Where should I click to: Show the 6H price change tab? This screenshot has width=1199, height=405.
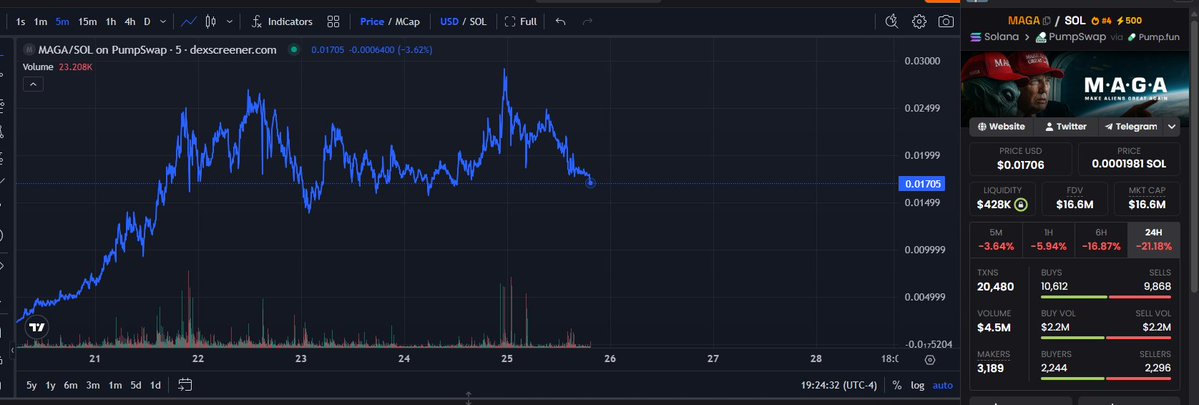pos(1101,239)
